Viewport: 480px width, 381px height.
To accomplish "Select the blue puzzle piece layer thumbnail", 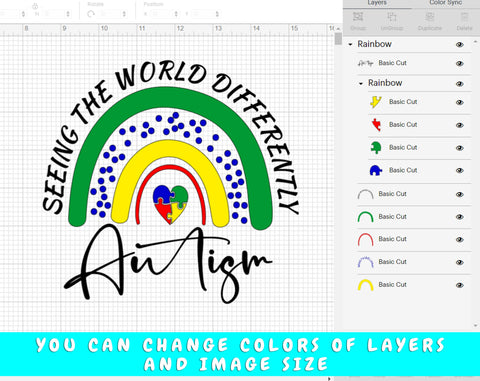I will [376, 170].
